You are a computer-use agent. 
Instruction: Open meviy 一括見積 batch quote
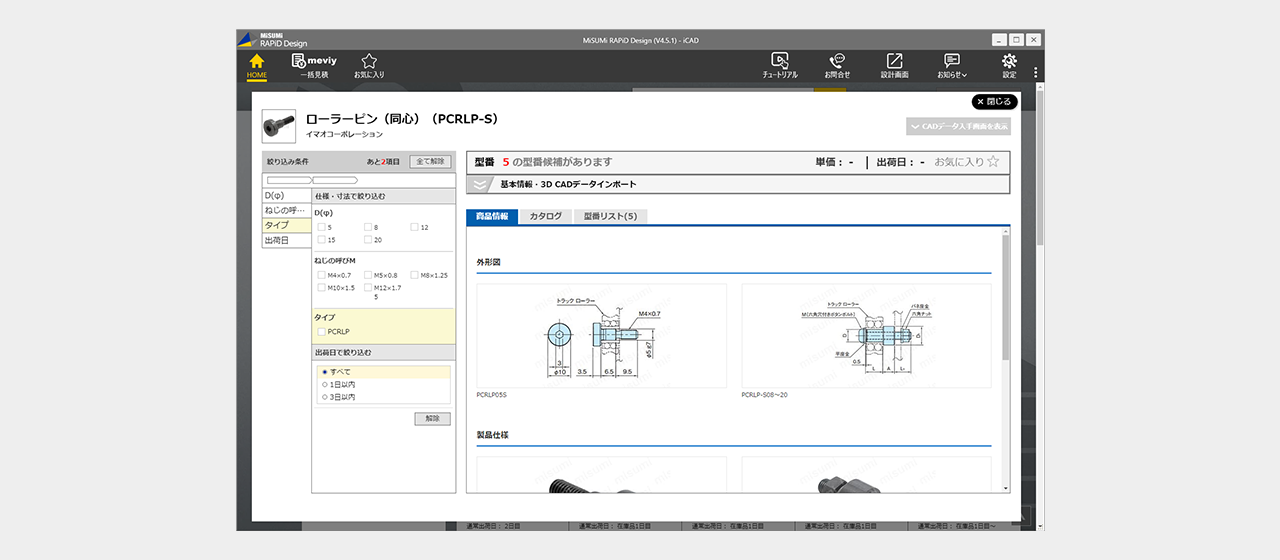point(313,65)
